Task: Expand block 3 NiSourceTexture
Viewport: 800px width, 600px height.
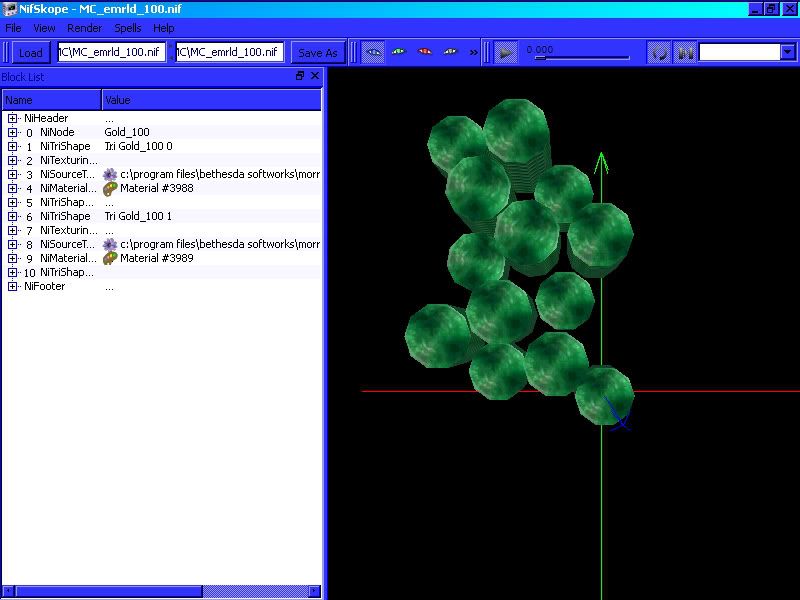Action: (x=12, y=174)
